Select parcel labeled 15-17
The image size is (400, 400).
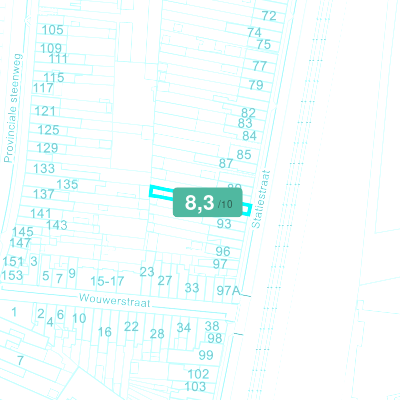click(107, 281)
